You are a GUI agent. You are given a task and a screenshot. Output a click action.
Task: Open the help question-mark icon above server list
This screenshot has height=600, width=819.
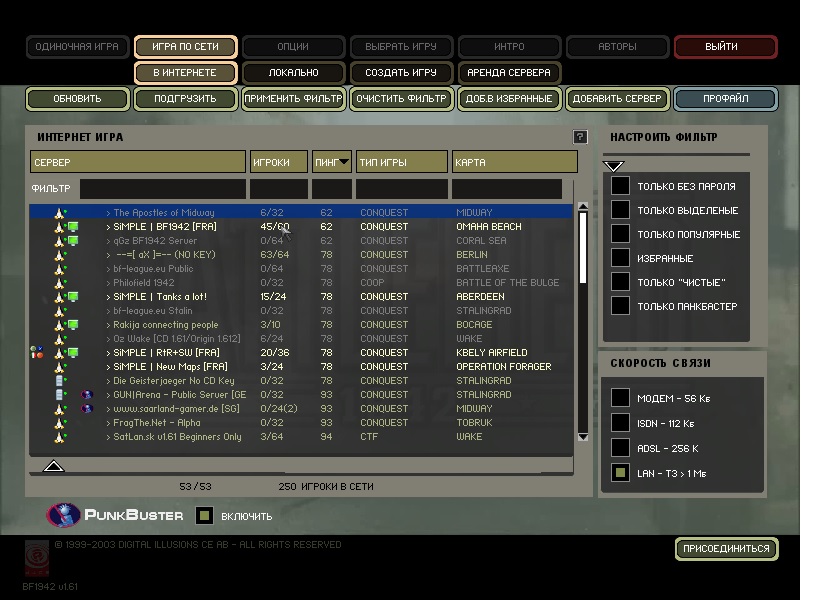point(580,137)
